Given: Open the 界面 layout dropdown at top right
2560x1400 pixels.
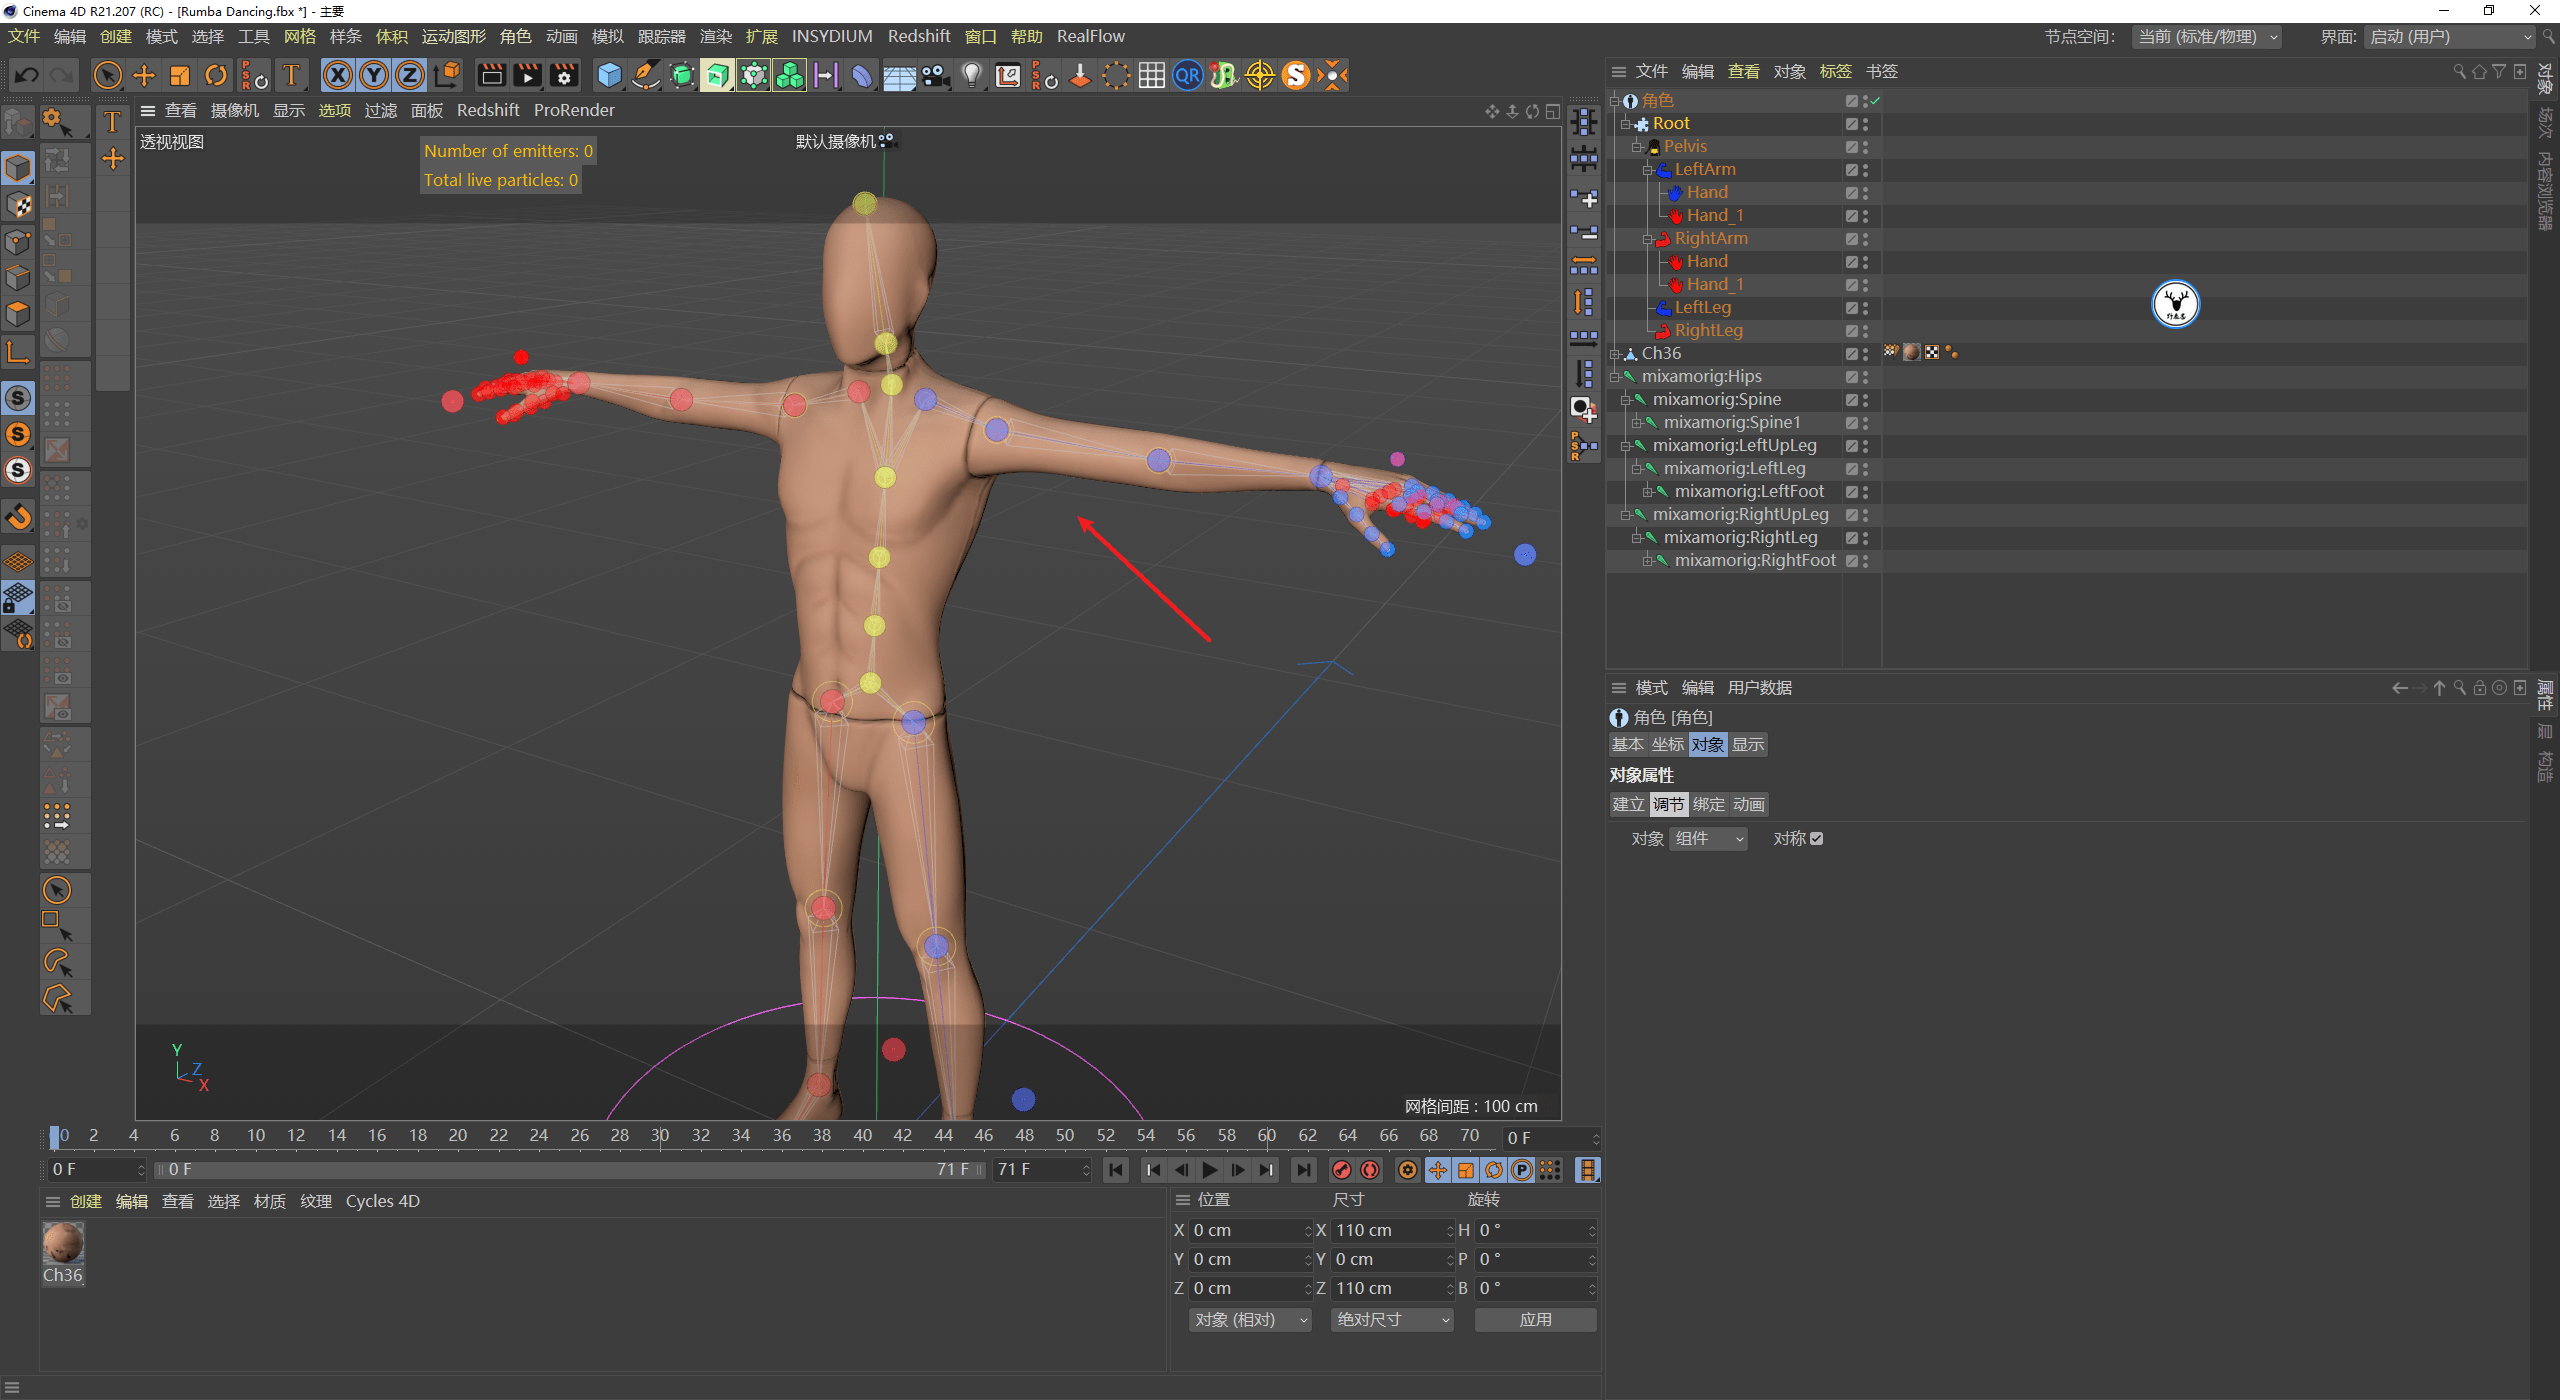Looking at the screenshot, I should [x=2448, y=36].
